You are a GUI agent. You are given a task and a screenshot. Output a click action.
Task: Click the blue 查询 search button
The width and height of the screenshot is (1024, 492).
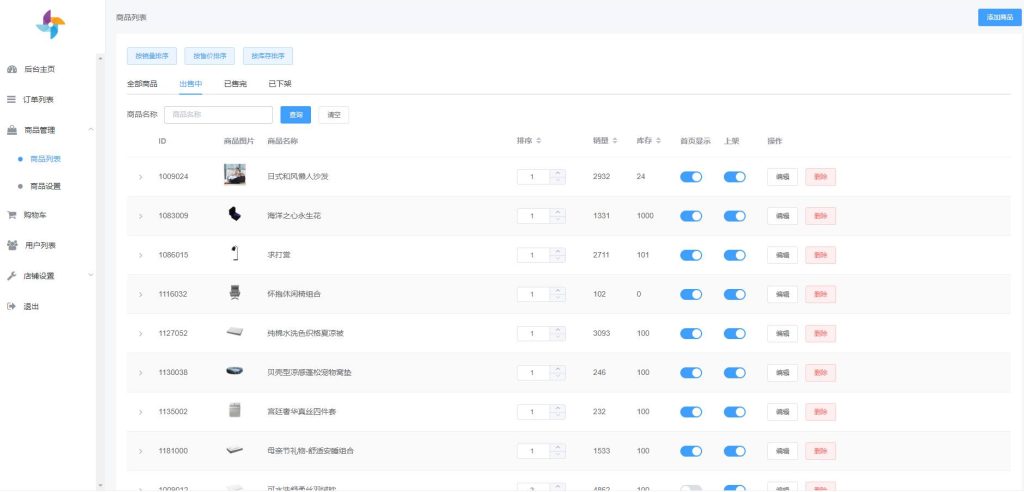tap(296, 115)
